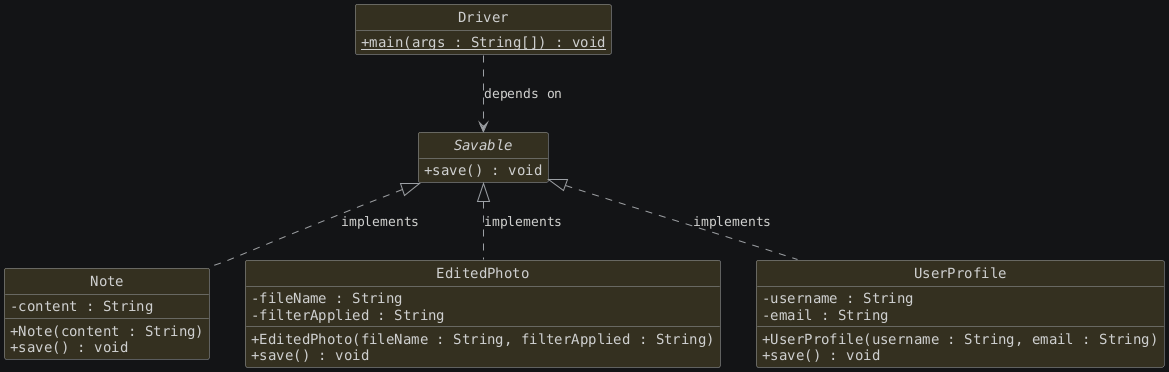The width and height of the screenshot is (1169, 372).
Task: Click the implements label on the UserProfile arrow
Action: point(731,221)
